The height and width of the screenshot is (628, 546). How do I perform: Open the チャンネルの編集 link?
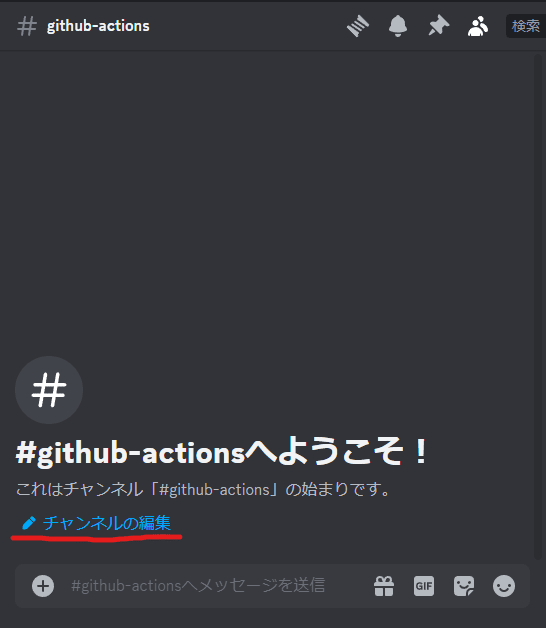click(107, 523)
